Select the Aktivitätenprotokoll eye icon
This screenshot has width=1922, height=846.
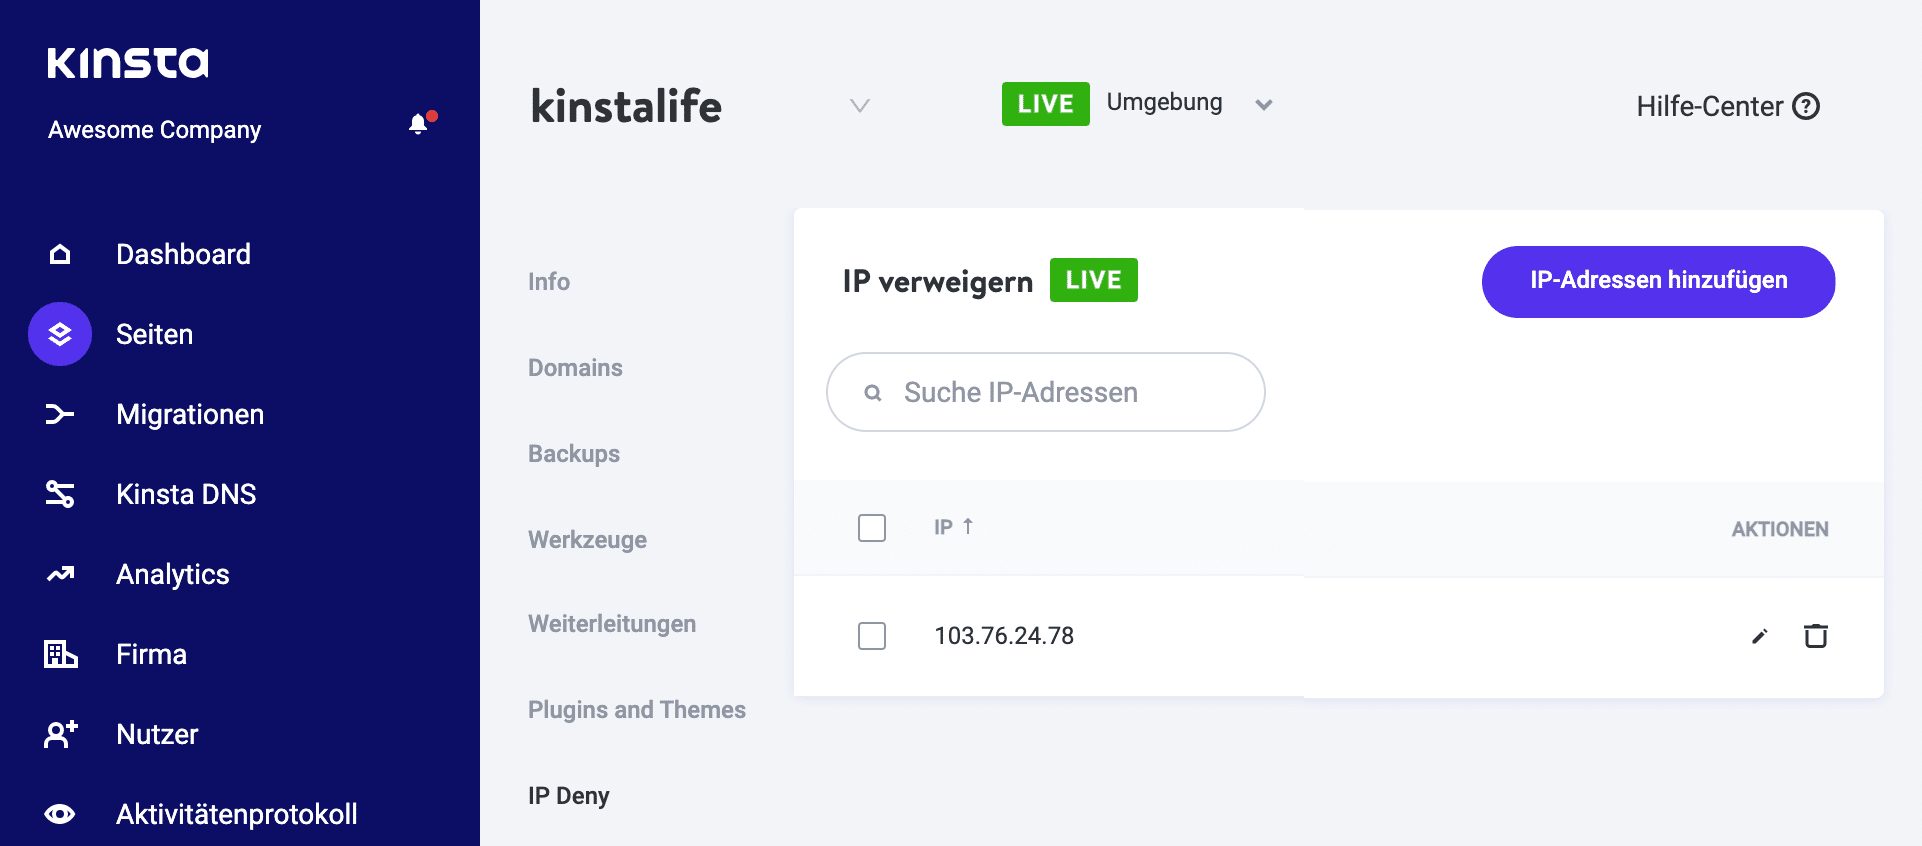click(x=59, y=814)
